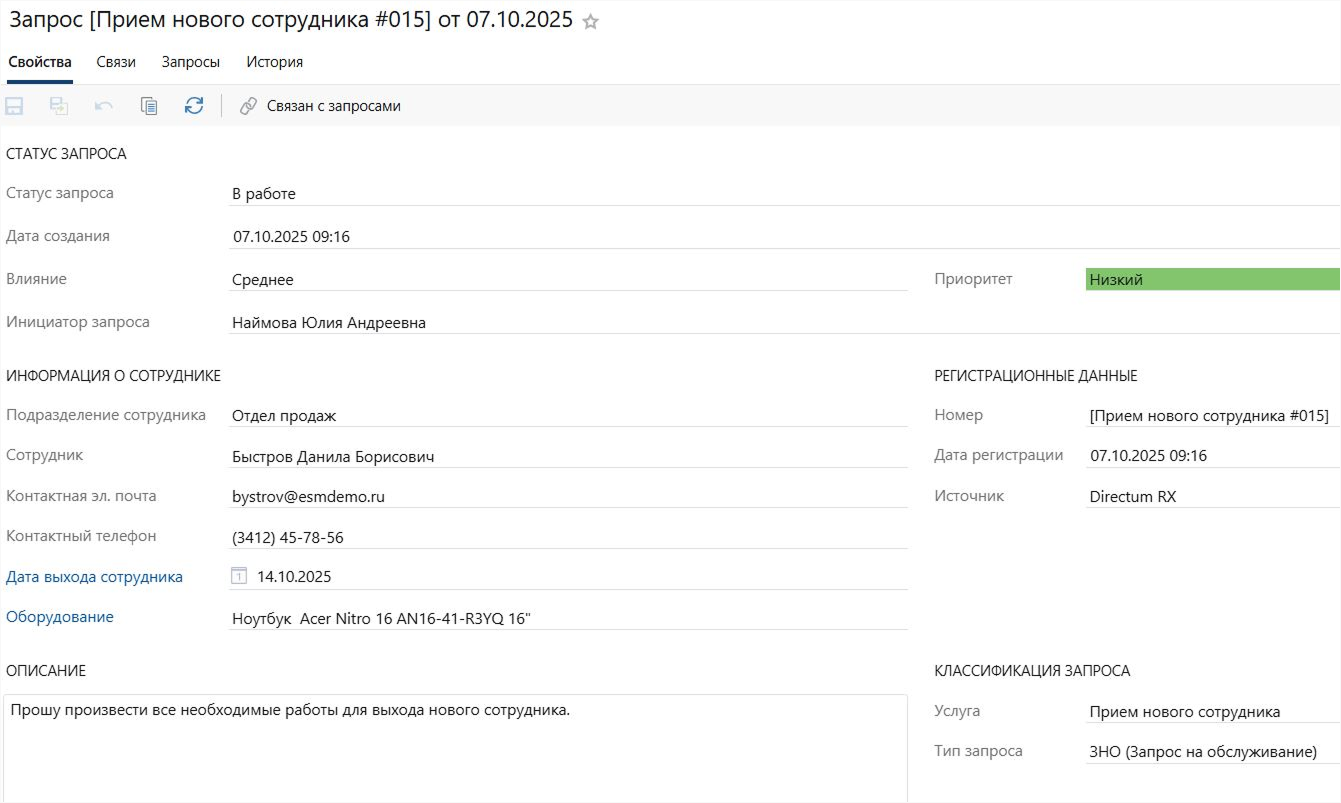This screenshot has width=1341, height=803.
Task: Click inside the Описание text area
Action: click(455, 750)
